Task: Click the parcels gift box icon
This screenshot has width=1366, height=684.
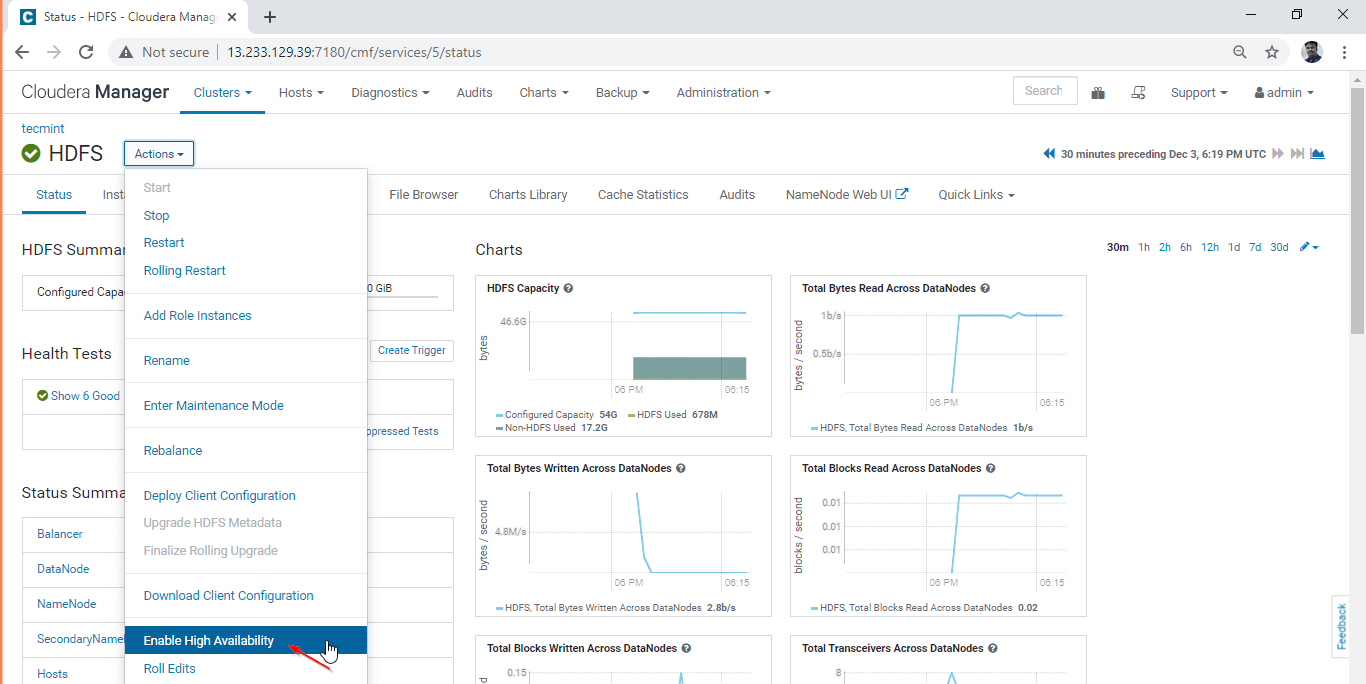Action: (1098, 93)
